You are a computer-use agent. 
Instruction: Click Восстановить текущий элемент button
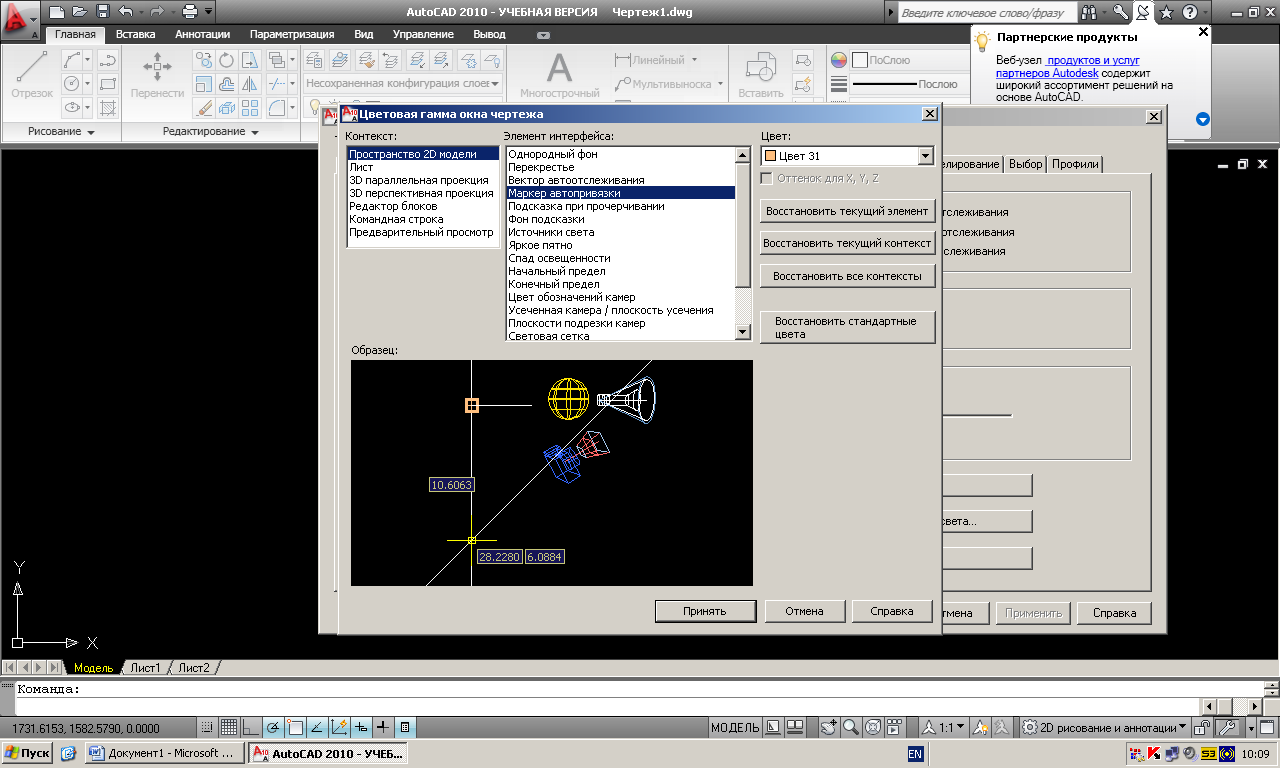847,211
